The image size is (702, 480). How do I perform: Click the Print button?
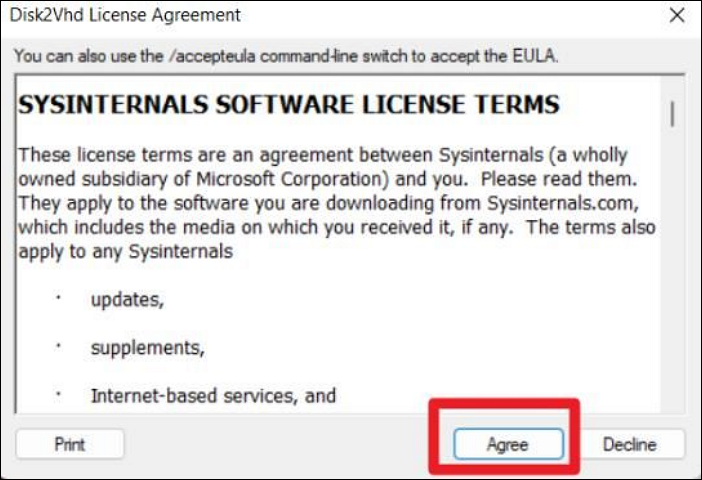click(70, 444)
